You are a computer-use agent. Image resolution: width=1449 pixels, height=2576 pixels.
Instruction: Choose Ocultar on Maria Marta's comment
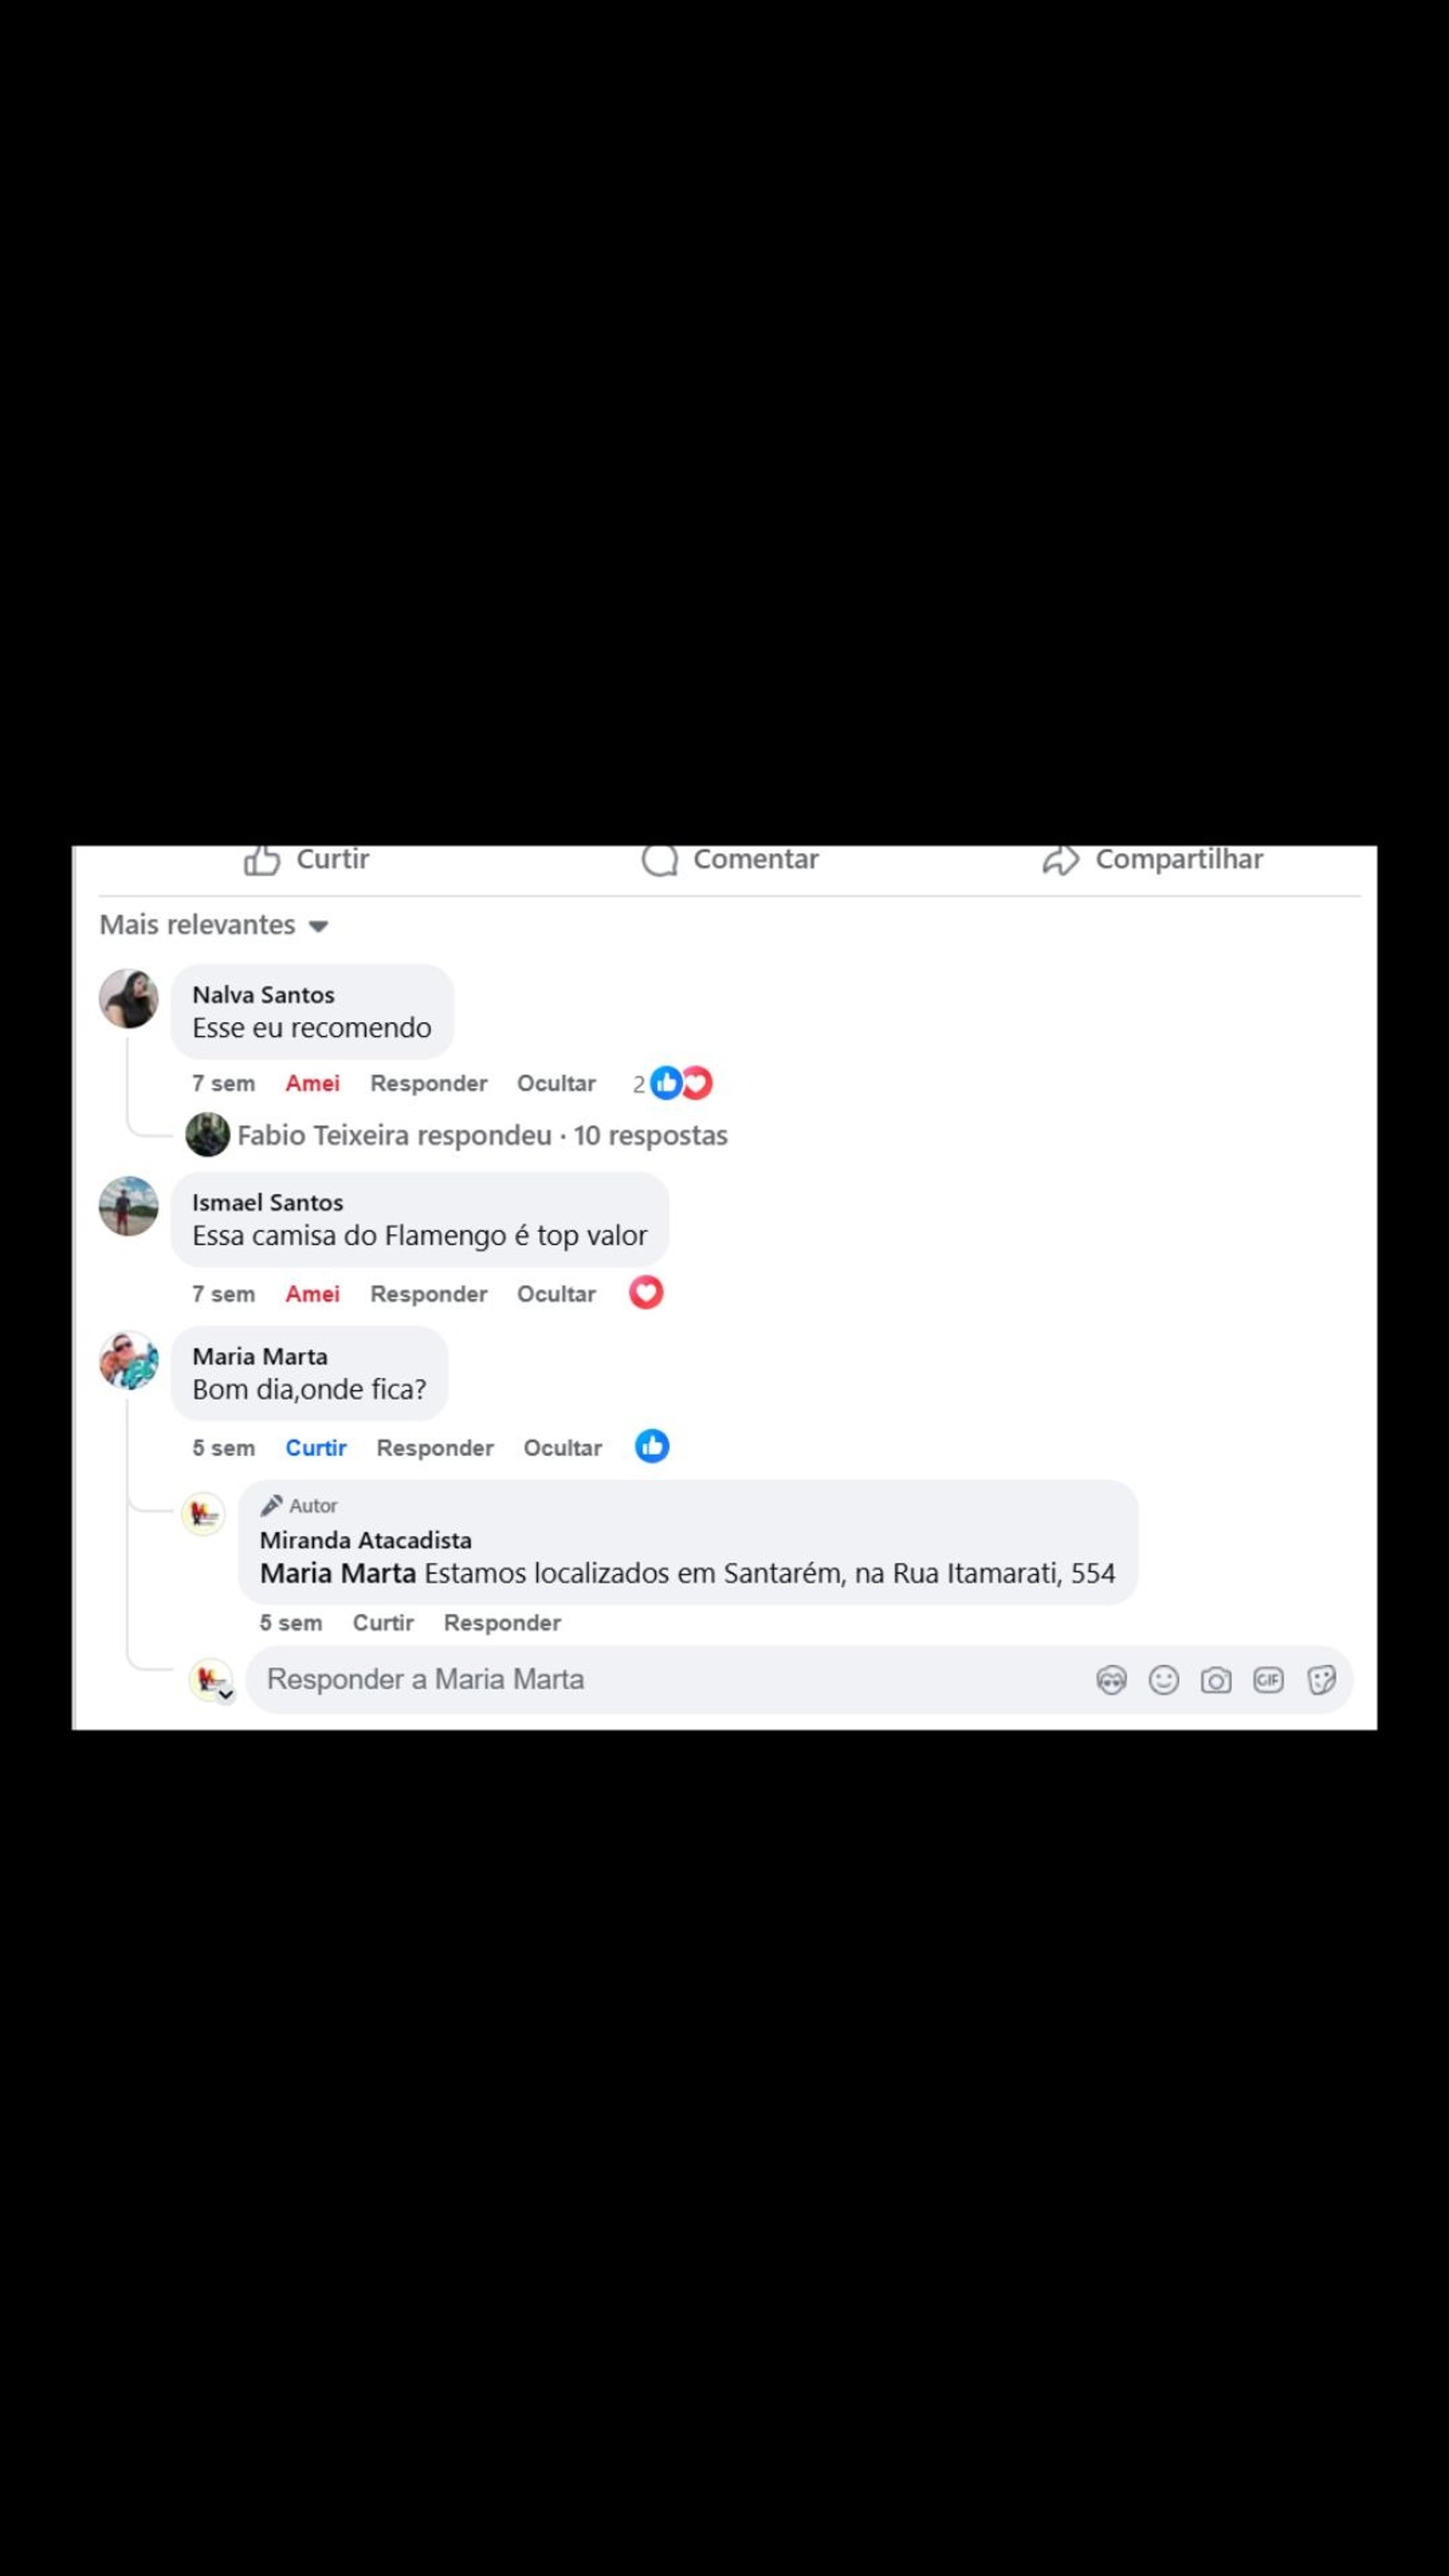pos(563,1448)
